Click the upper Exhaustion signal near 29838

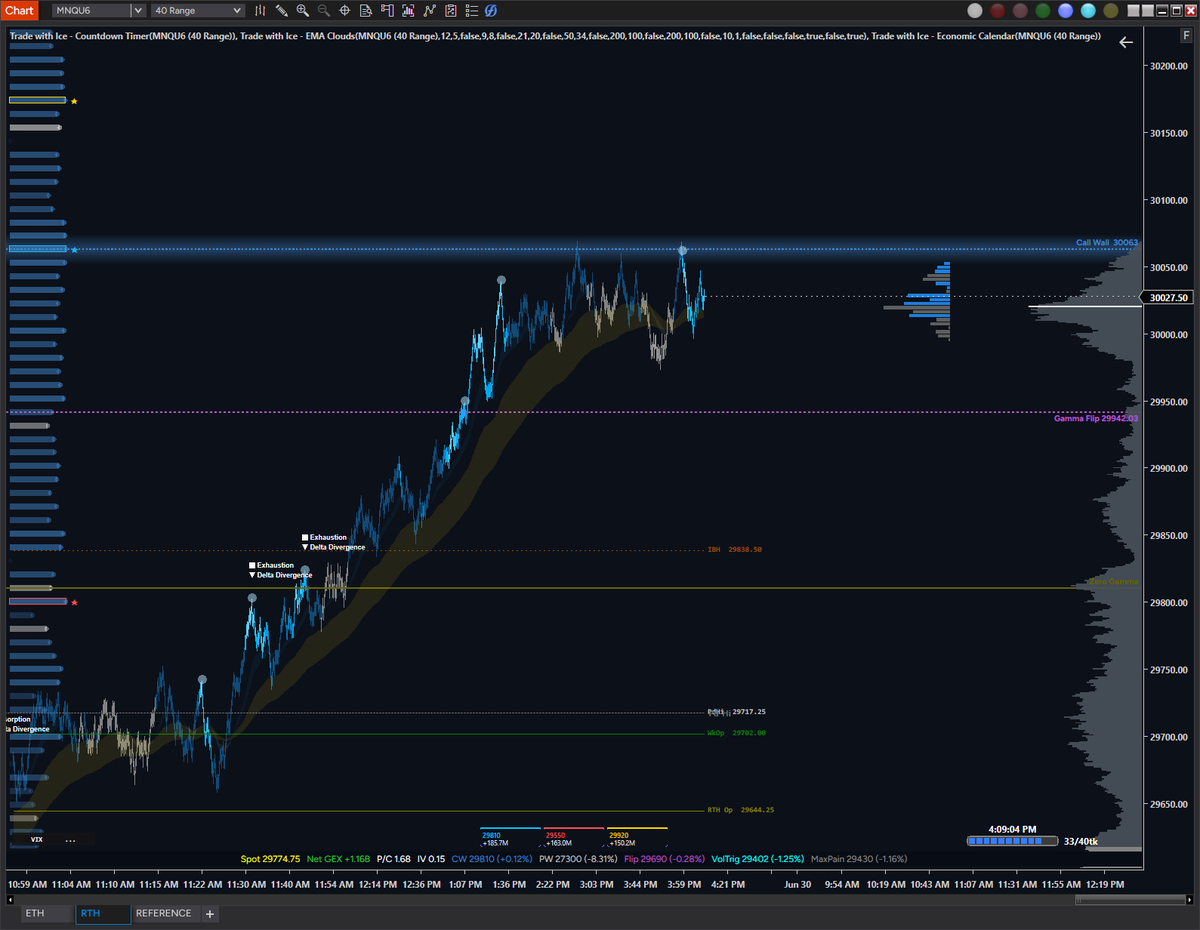click(x=324, y=537)
